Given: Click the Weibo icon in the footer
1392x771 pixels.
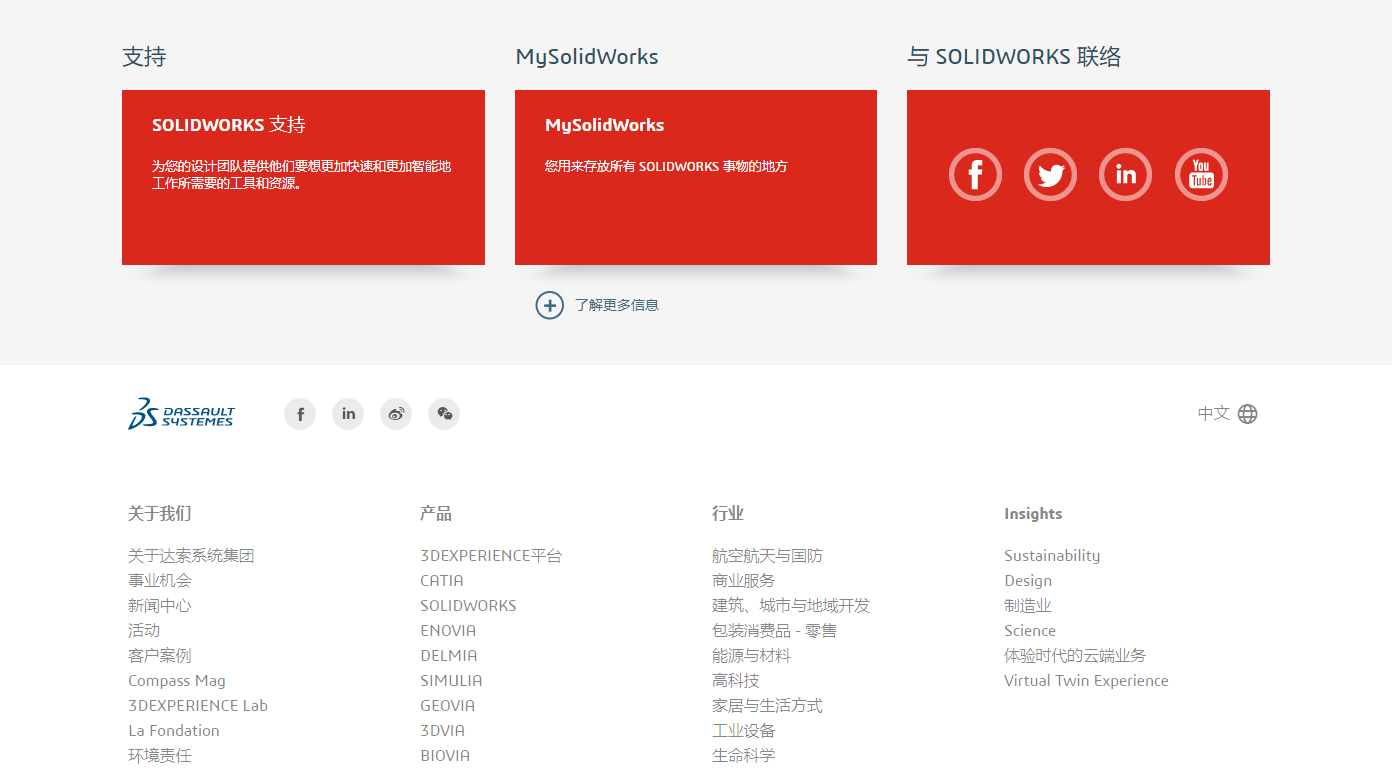Looking at the screenshot, I should 396,413.
